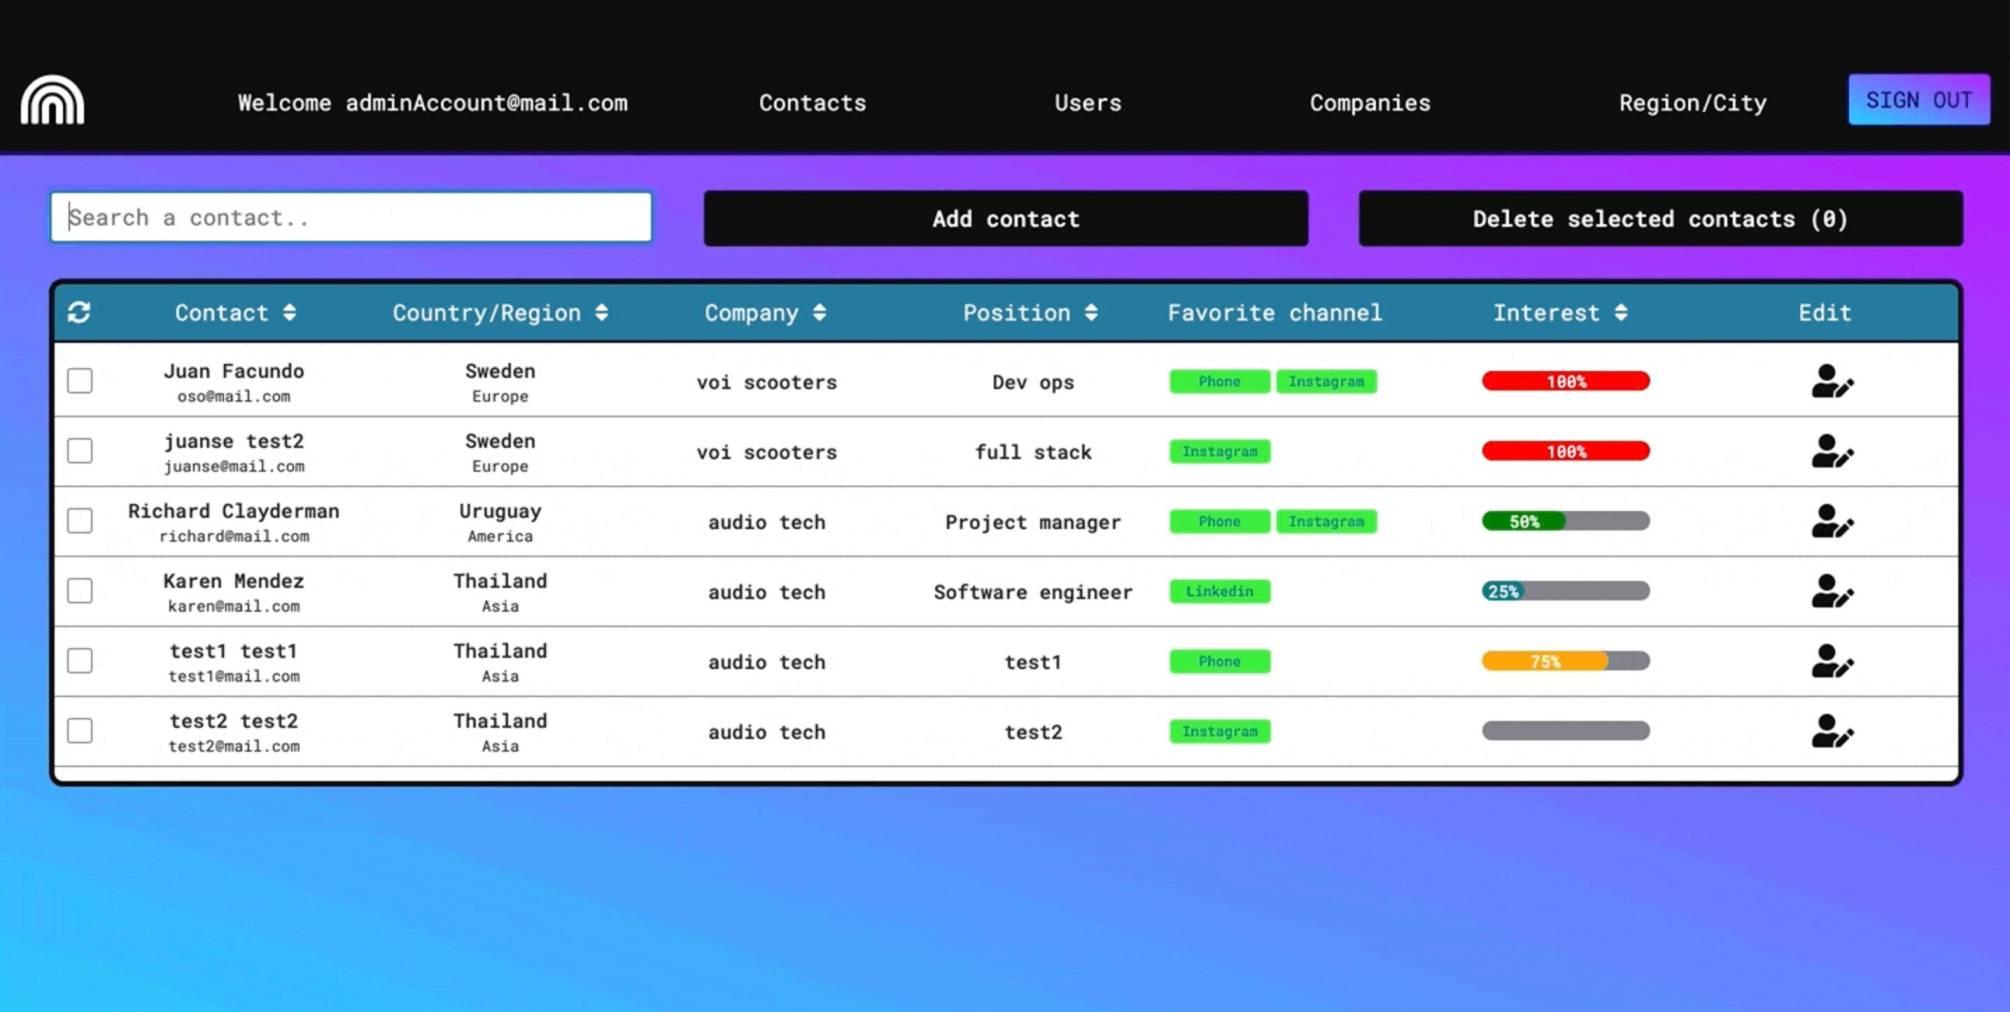Image resolution: width=2010 pixels, height=1012 pixels.
Task: Edit test1 test1 contact icon
Action: tap(1832, 661)
